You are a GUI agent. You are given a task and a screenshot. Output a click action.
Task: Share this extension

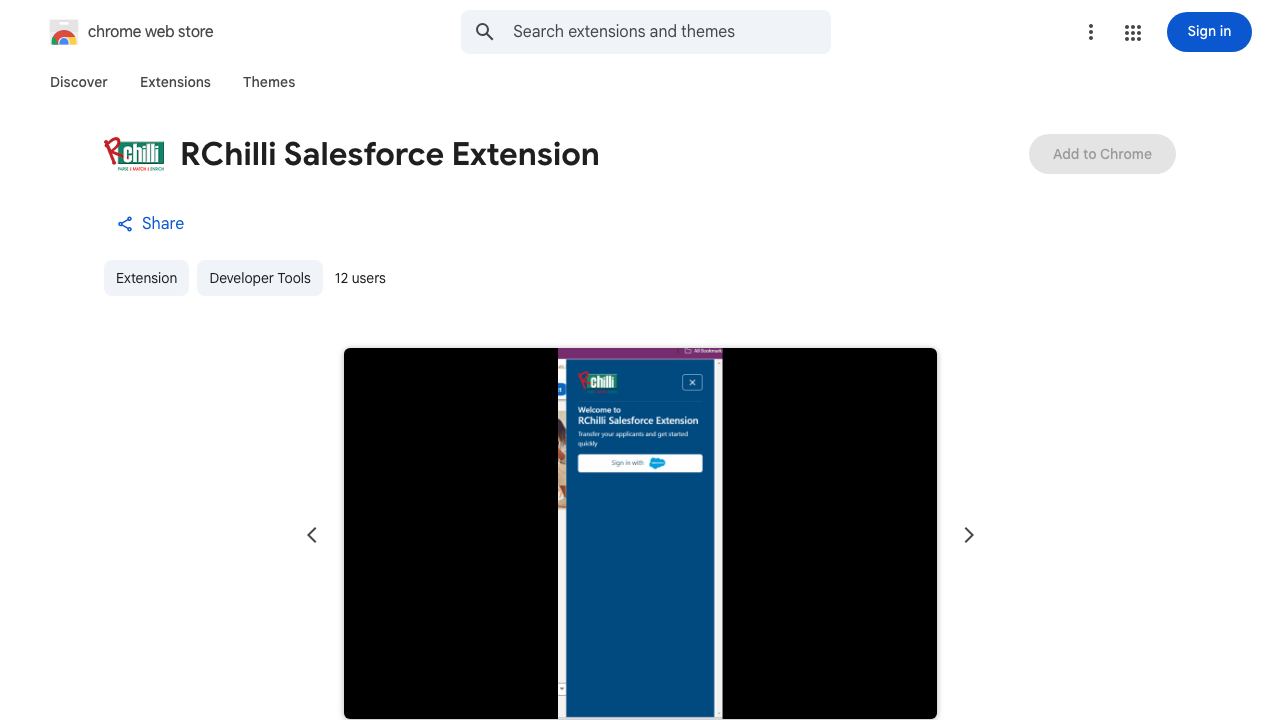coord(150,224)
